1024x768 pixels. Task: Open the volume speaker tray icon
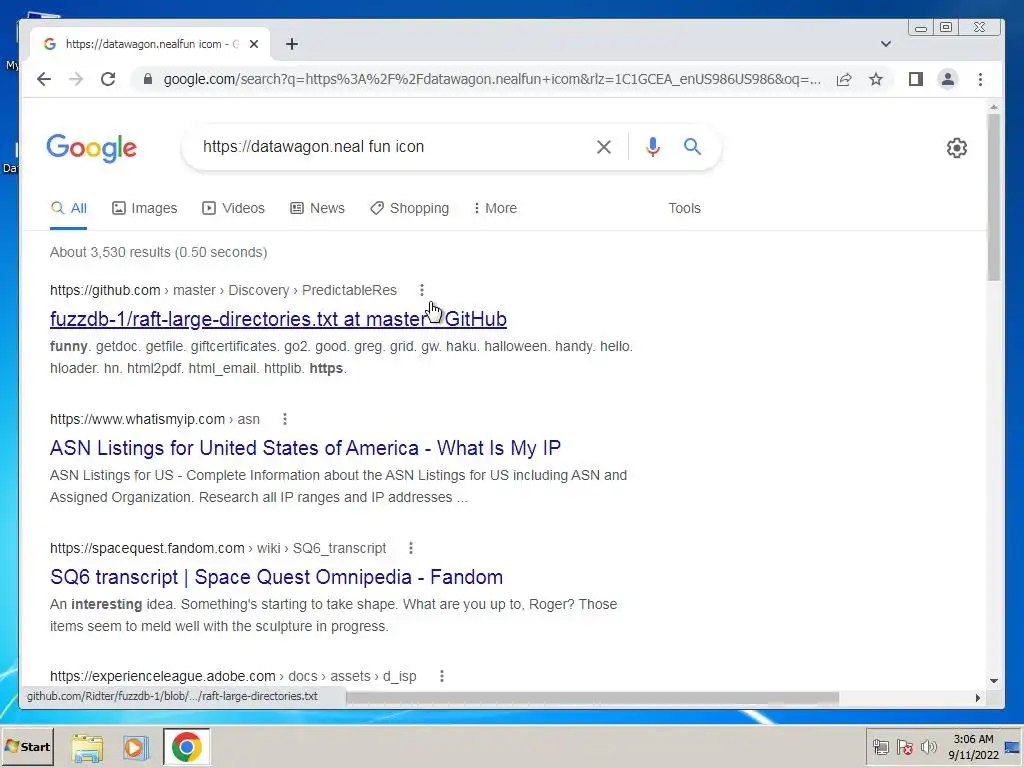[928, 747]
